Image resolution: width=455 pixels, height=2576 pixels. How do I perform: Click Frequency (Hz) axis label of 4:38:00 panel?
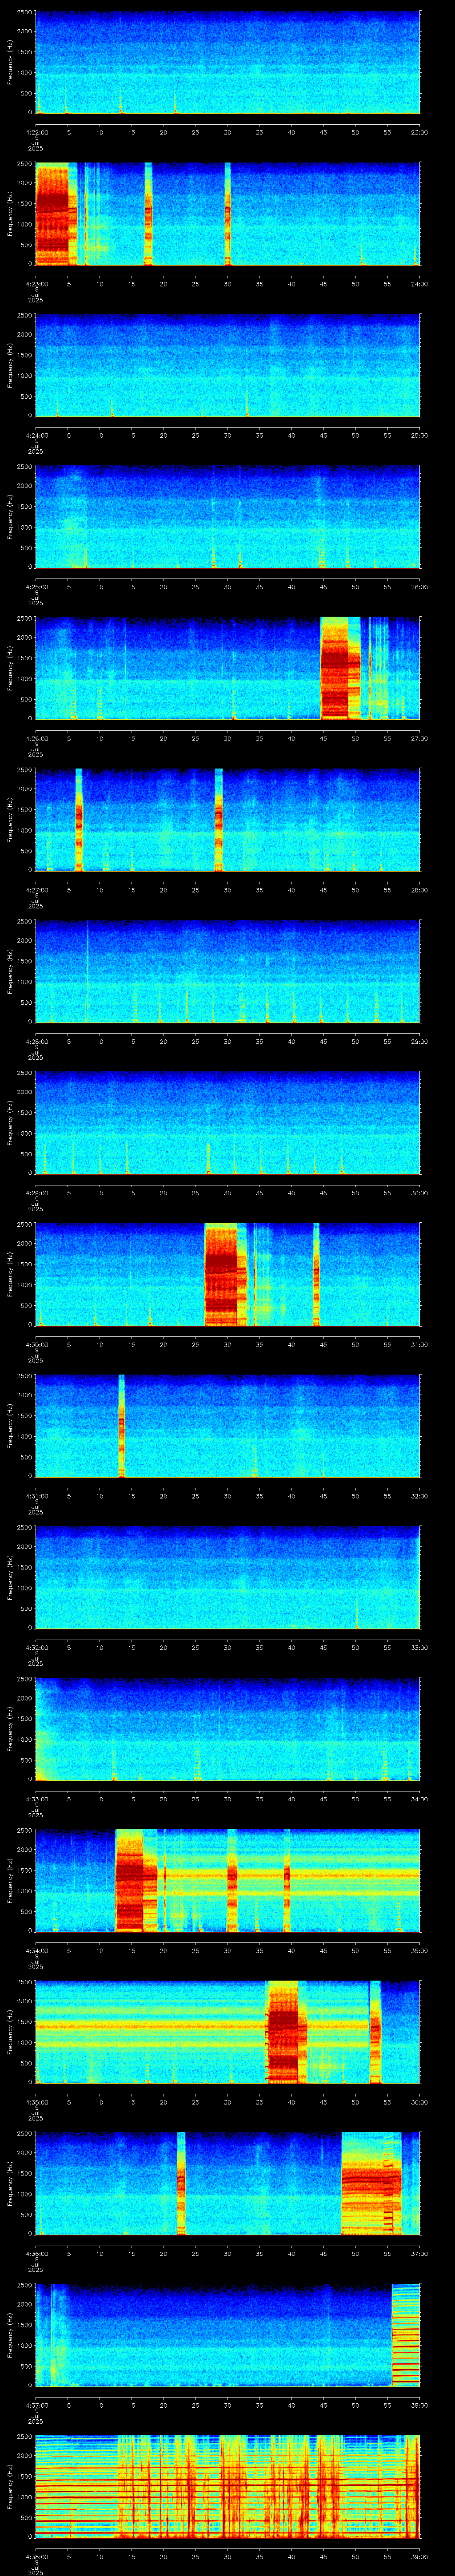(x=10, y=2486)
